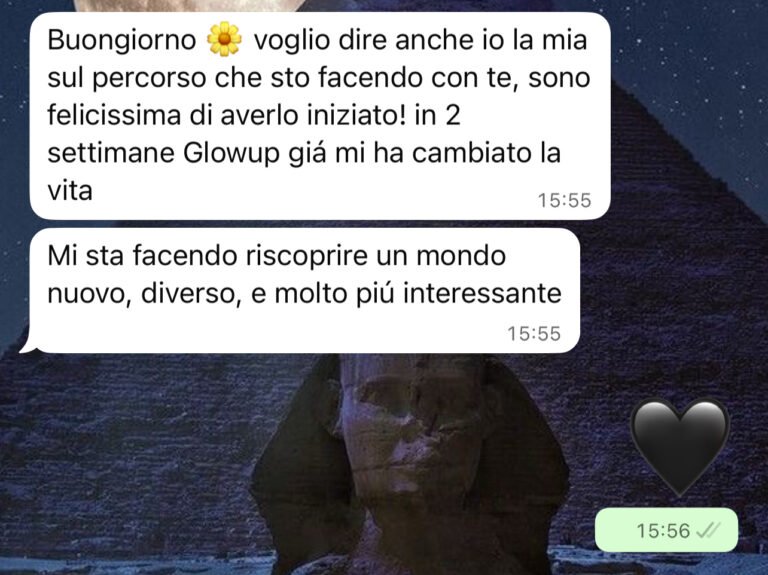
Task: Click the 15:56 time in the green bubble
Action: coord(663,530)
